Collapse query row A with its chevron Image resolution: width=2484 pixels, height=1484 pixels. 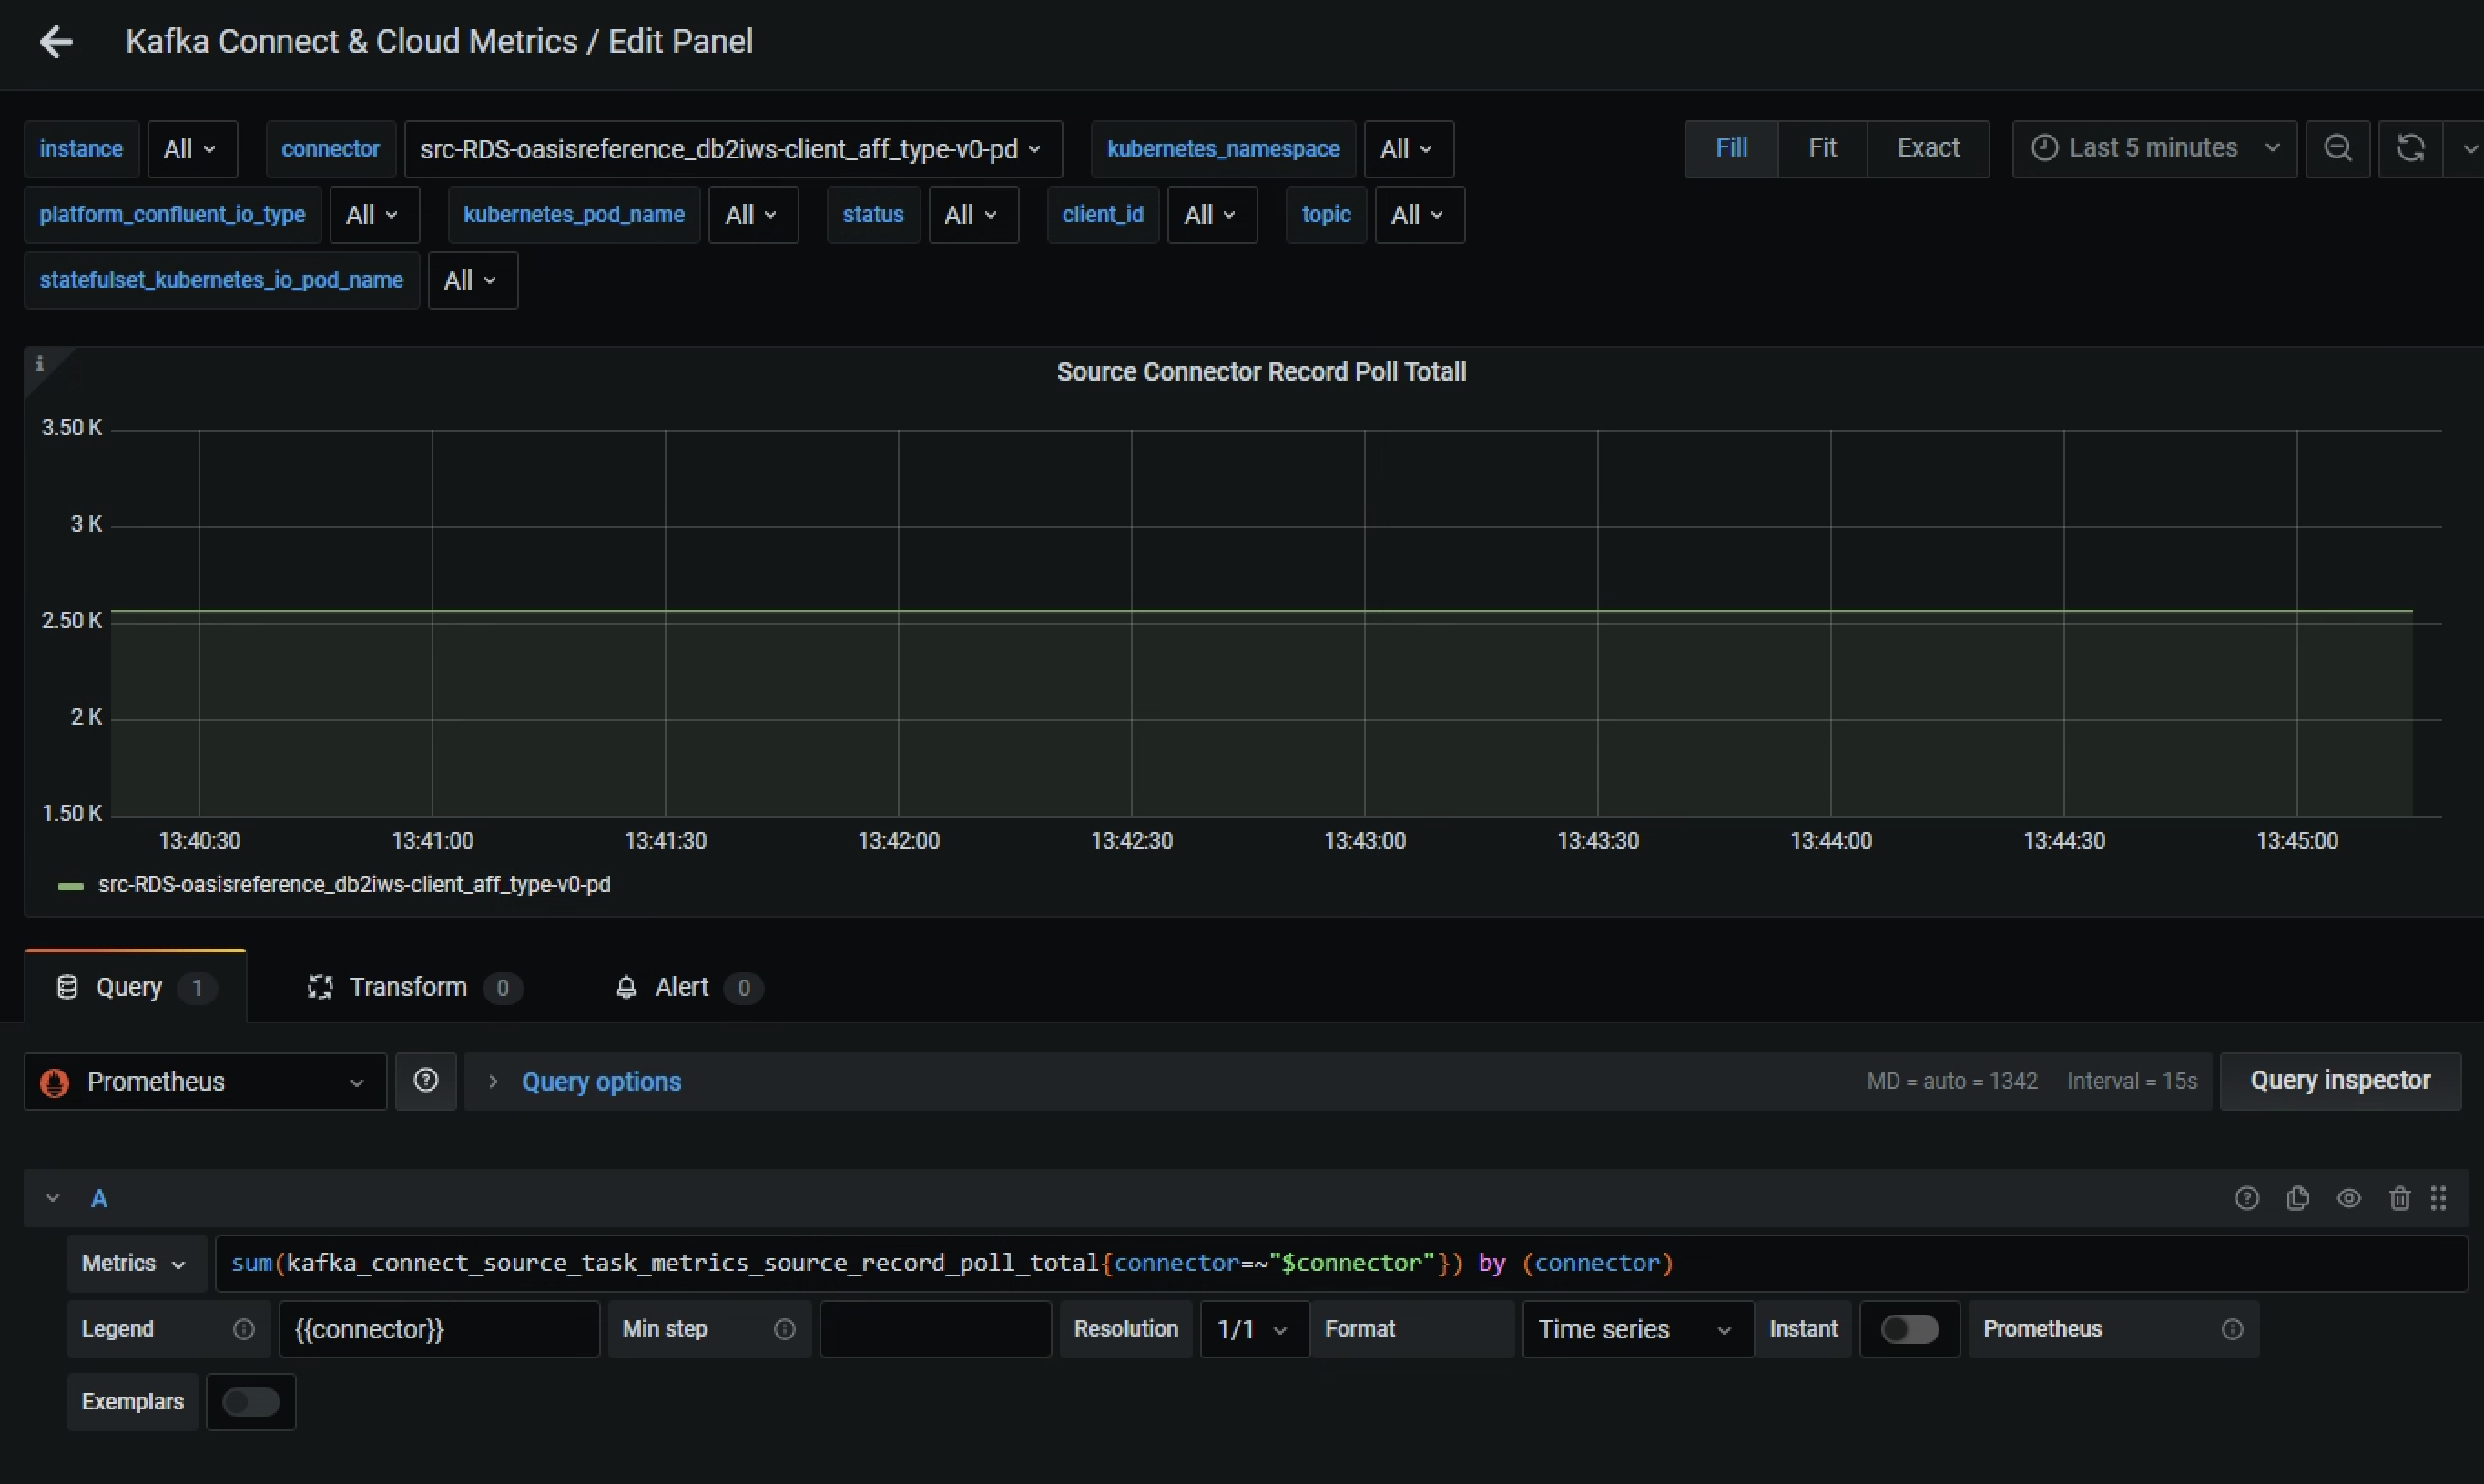[x=52, y=1197]
